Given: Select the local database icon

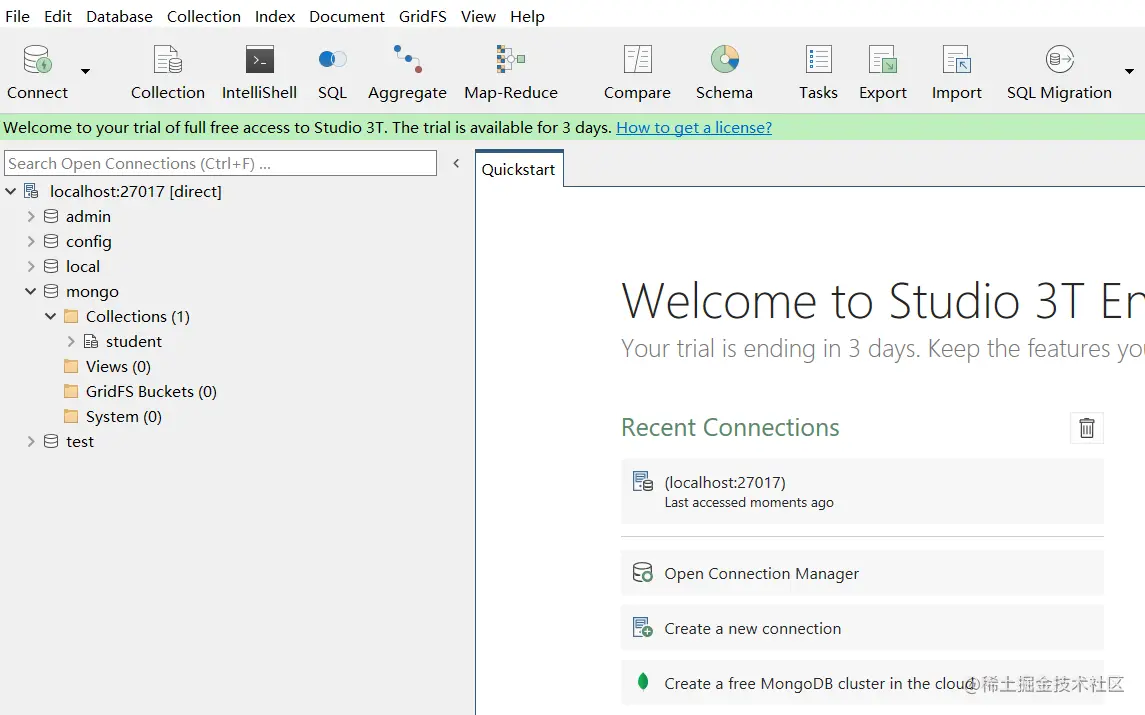Looking at the screenshot, I should [x=51, y=266].
